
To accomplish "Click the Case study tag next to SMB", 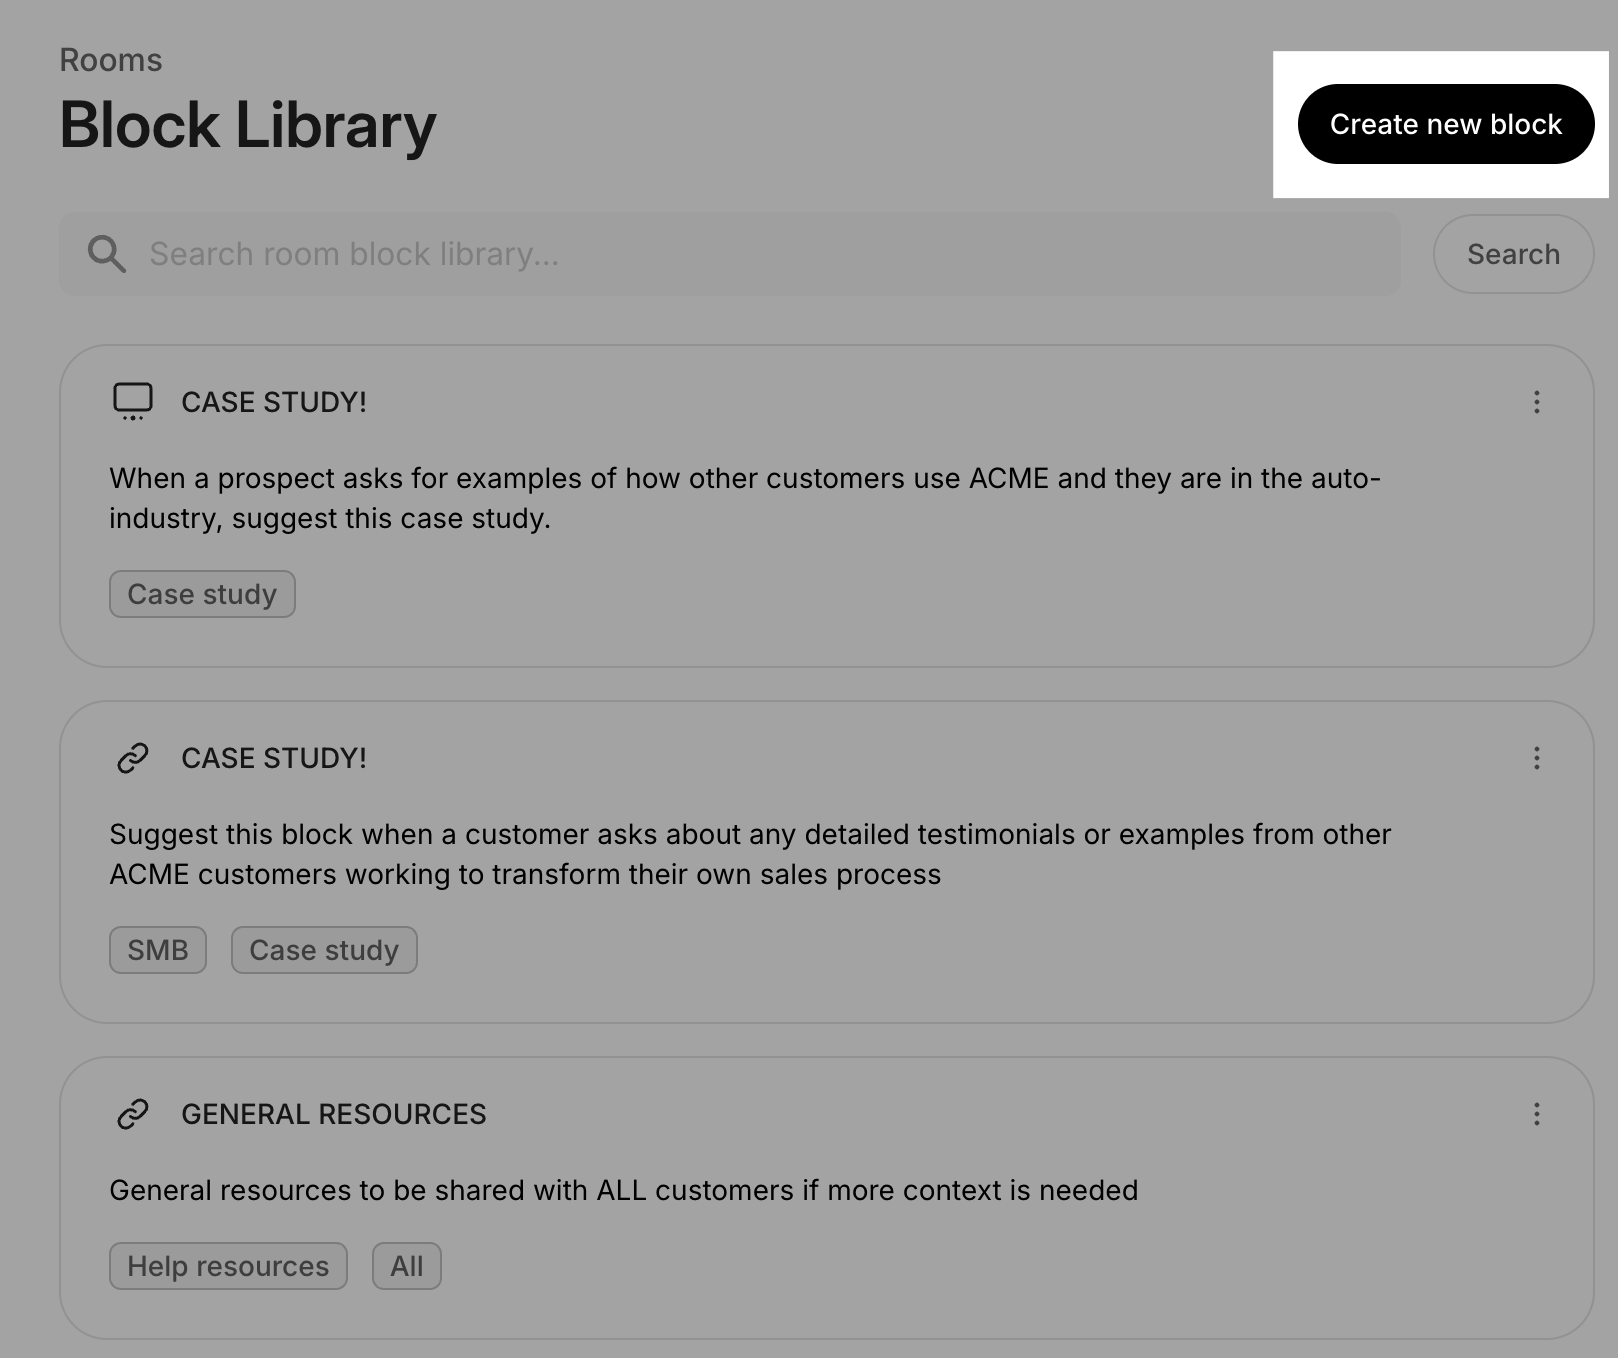I will [324, 950].
